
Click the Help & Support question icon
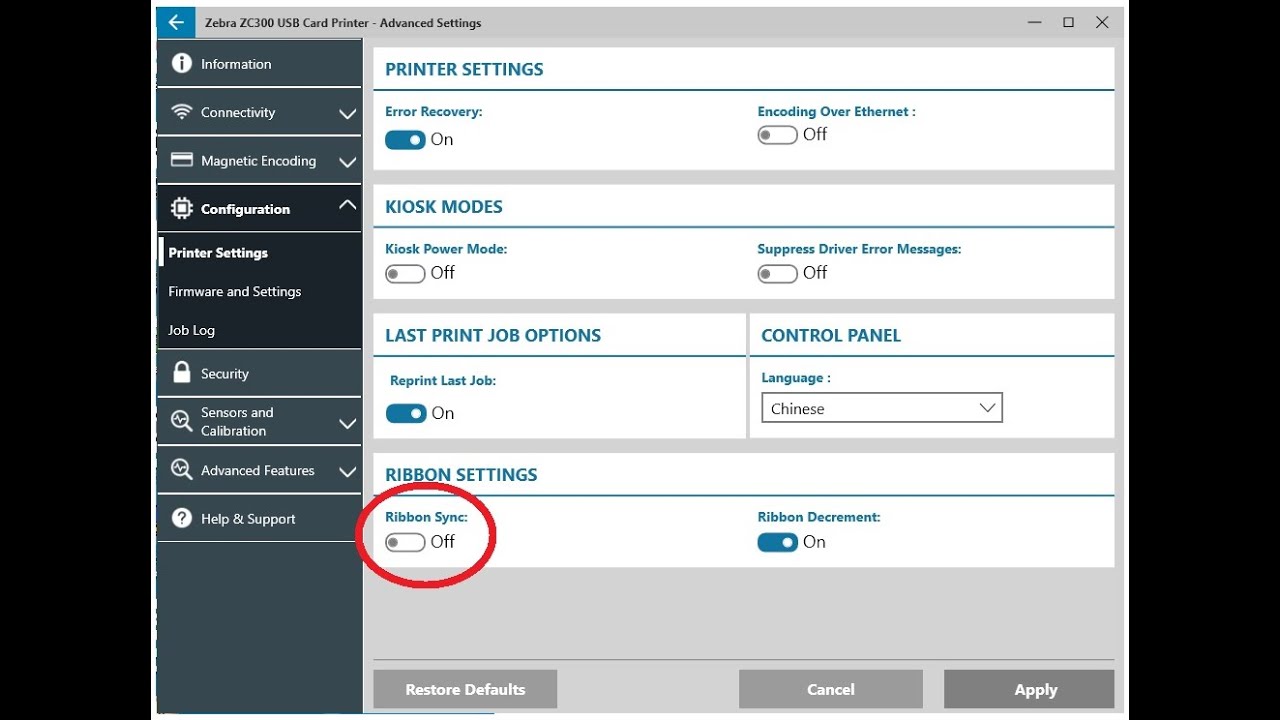(181, 518)
